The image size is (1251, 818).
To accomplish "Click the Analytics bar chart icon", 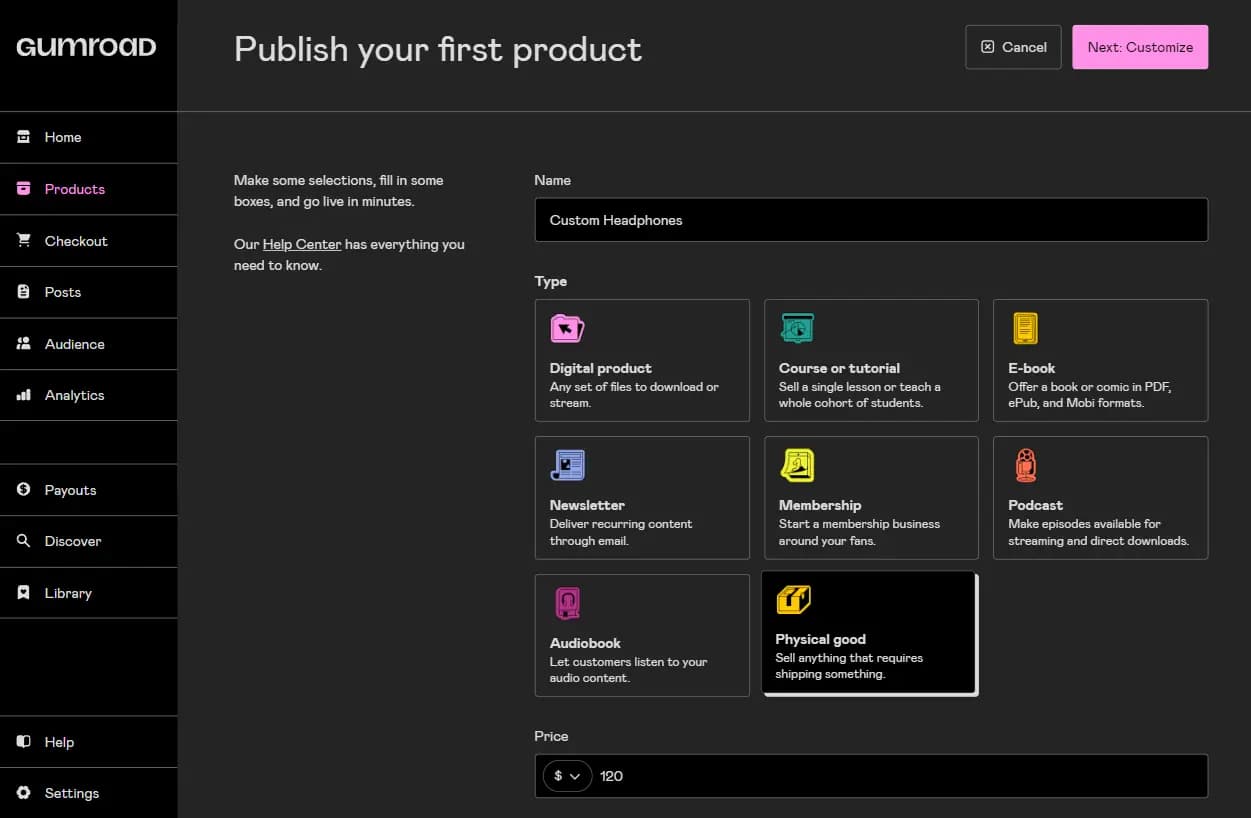I will tap(24, 395).
